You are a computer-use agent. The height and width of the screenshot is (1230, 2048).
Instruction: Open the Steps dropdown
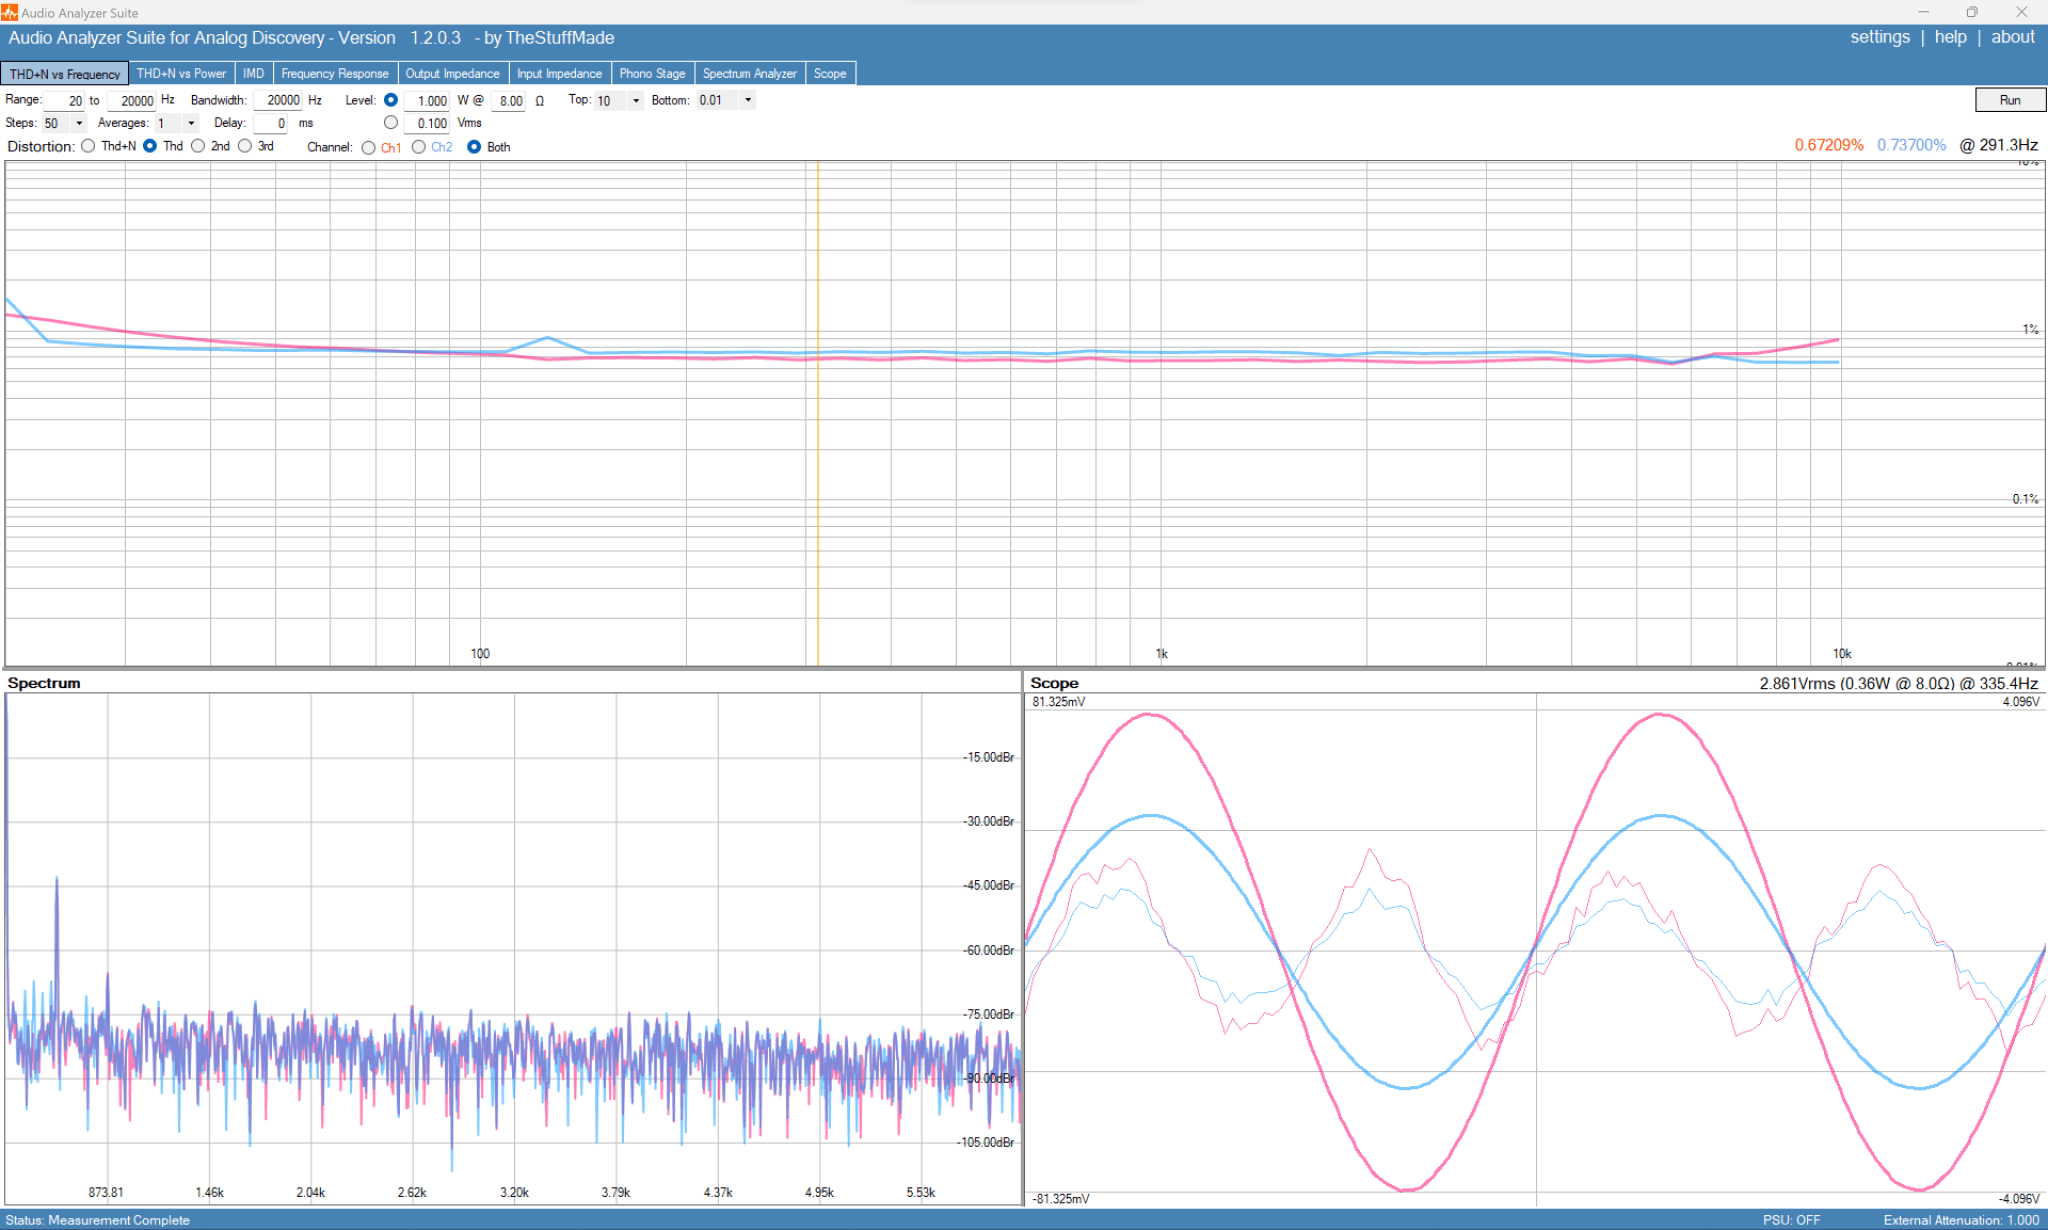coord(79,123)
